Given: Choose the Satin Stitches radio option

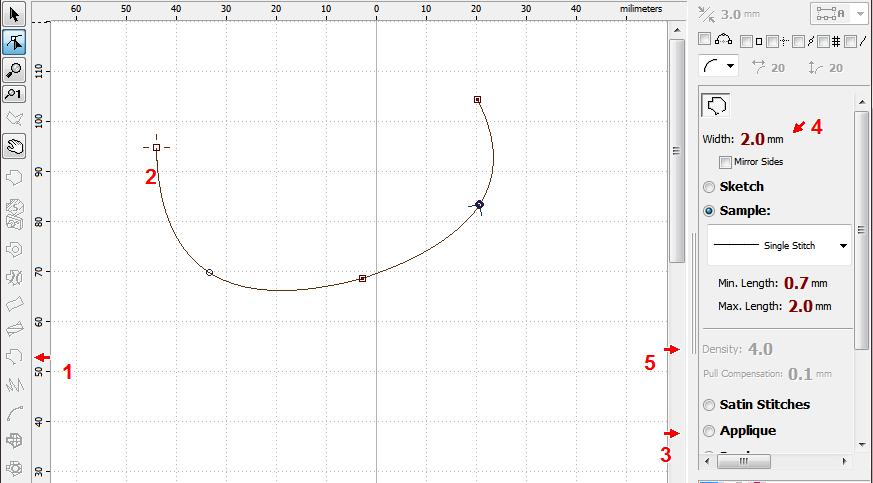Looking at the screenshot, I should [x=709, y=405].
